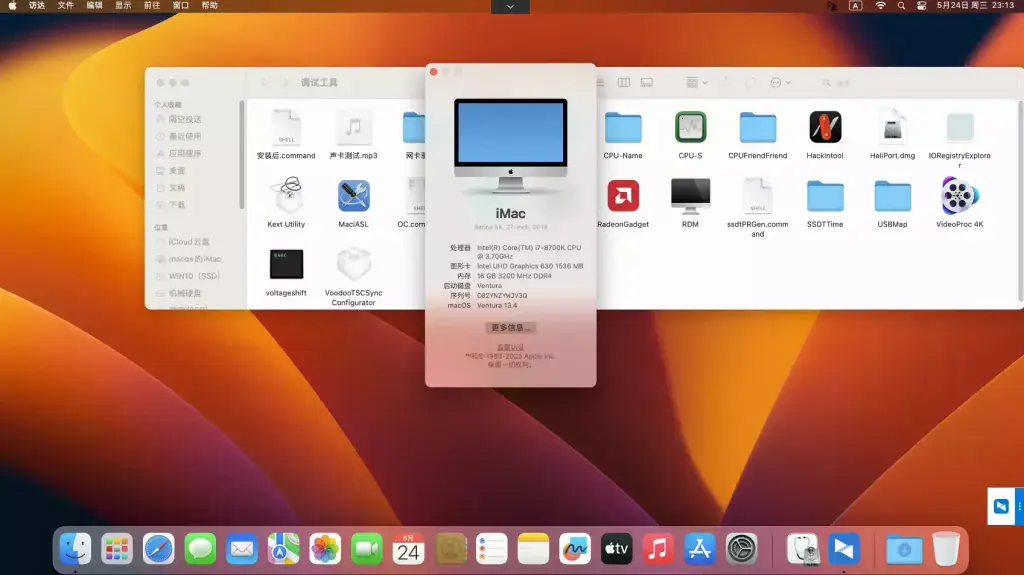Open the 文件 menu in the menu bar

[65, 5]
